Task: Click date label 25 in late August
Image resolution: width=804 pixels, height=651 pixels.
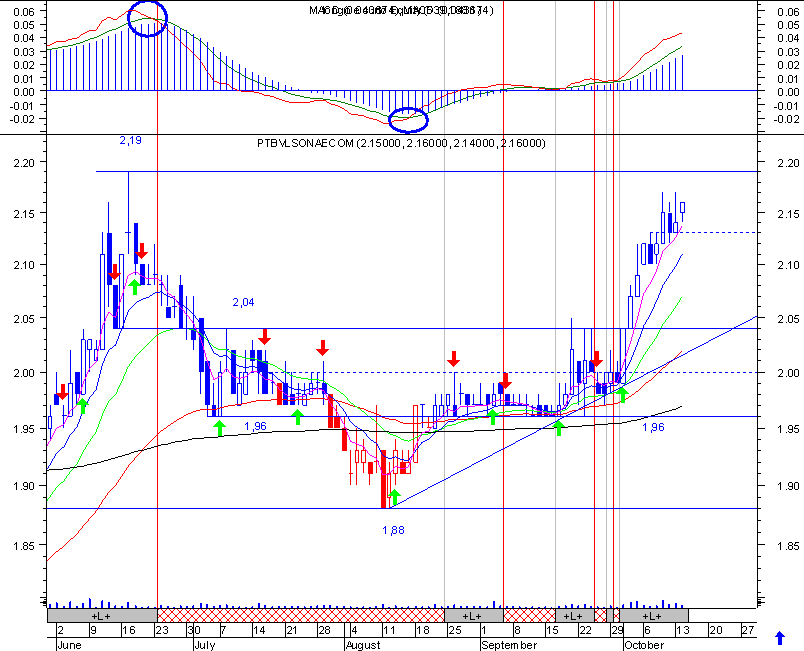Action: point(455,630)
